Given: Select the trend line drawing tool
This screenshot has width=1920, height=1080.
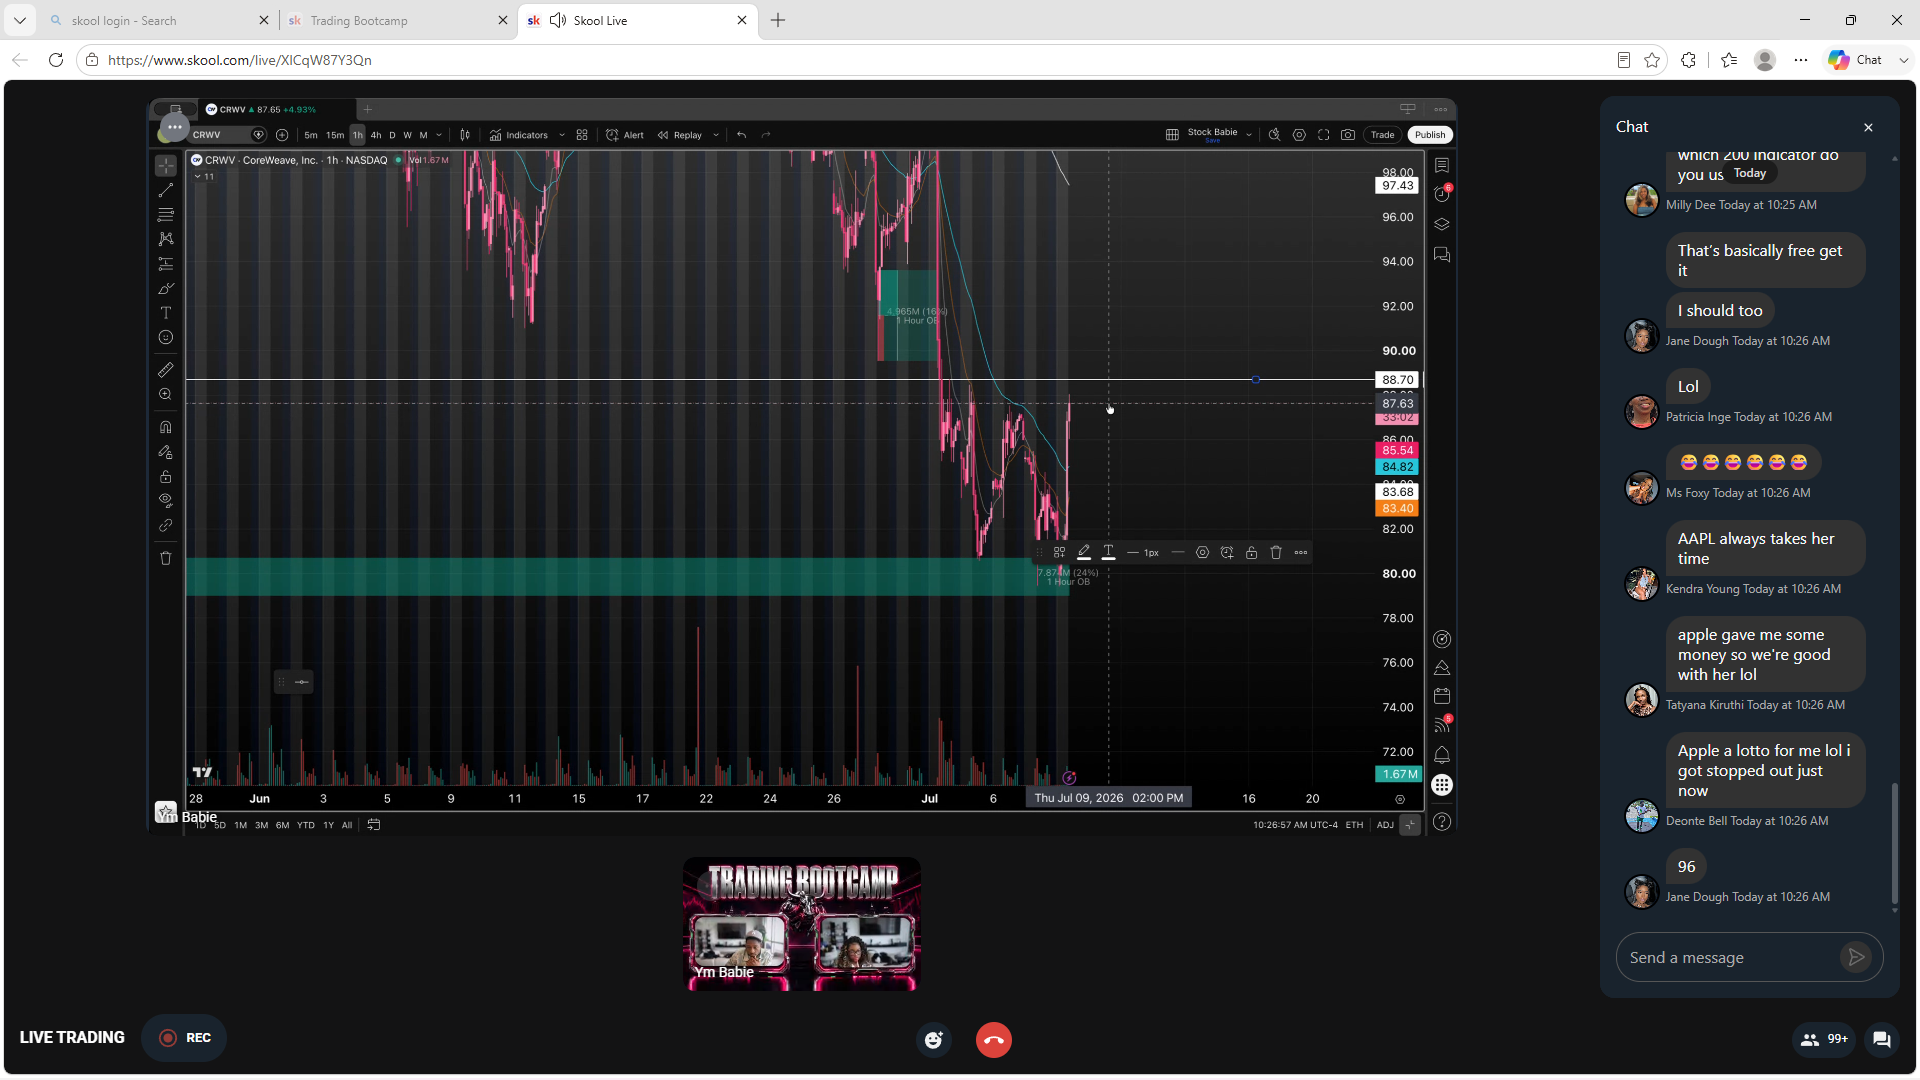Looking at the screenshot, I should tap(166, 190).
